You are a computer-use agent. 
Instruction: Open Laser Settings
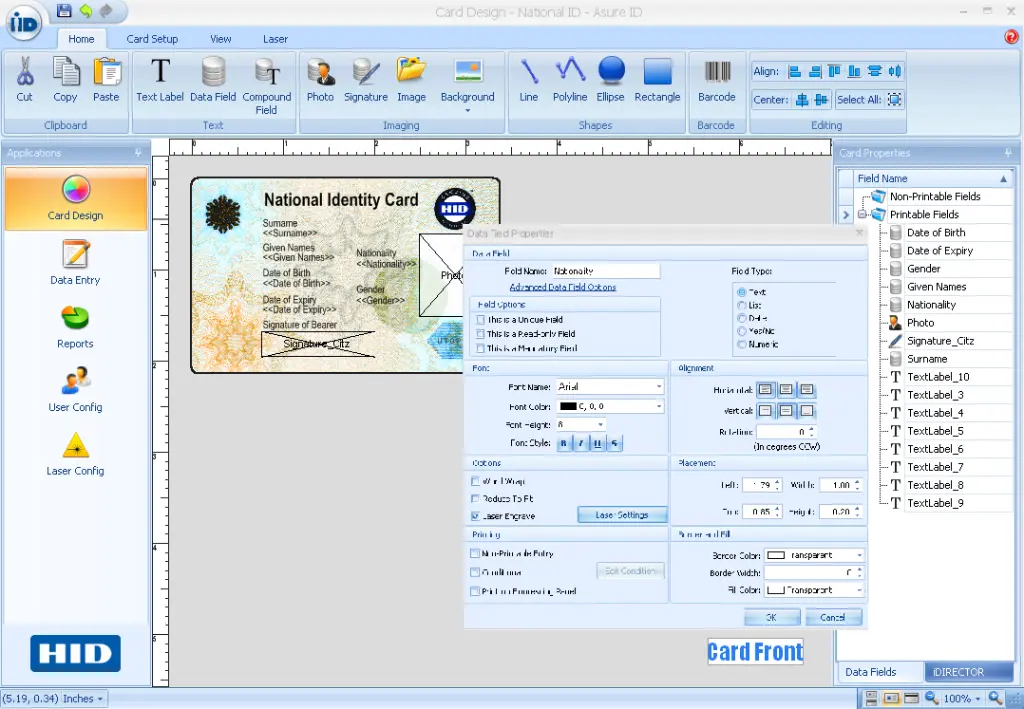(622, 515)
